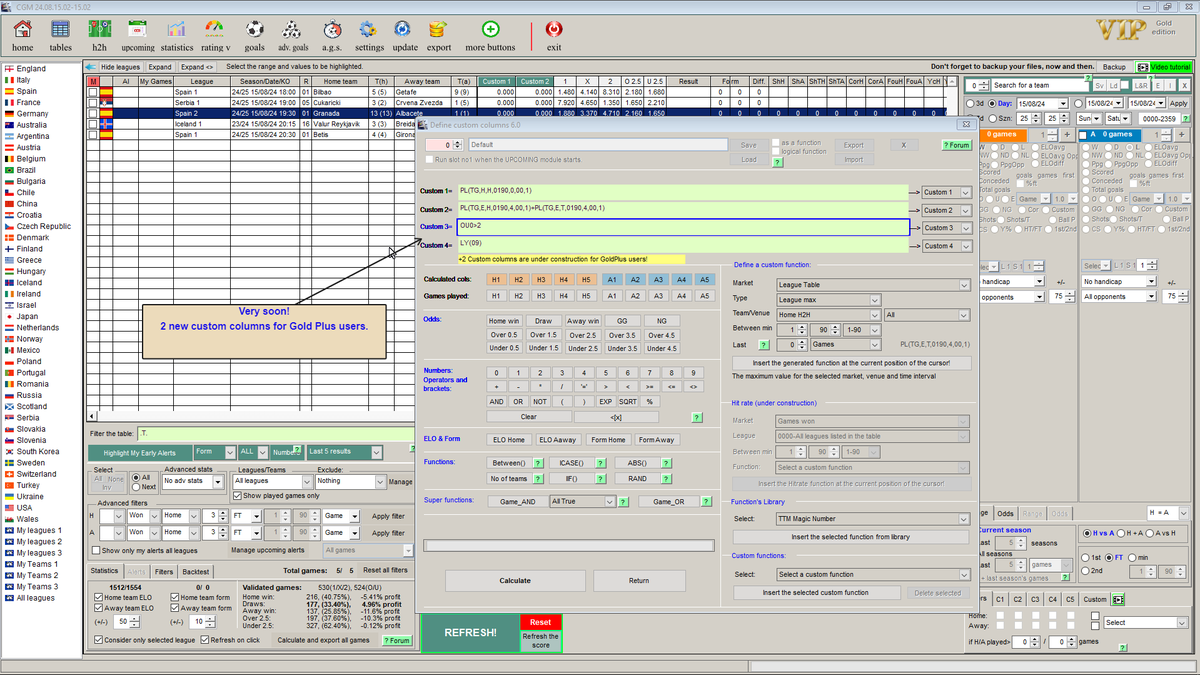Click the green REFRESH! button
The image size is (1200, 675).
click(470, 633)
